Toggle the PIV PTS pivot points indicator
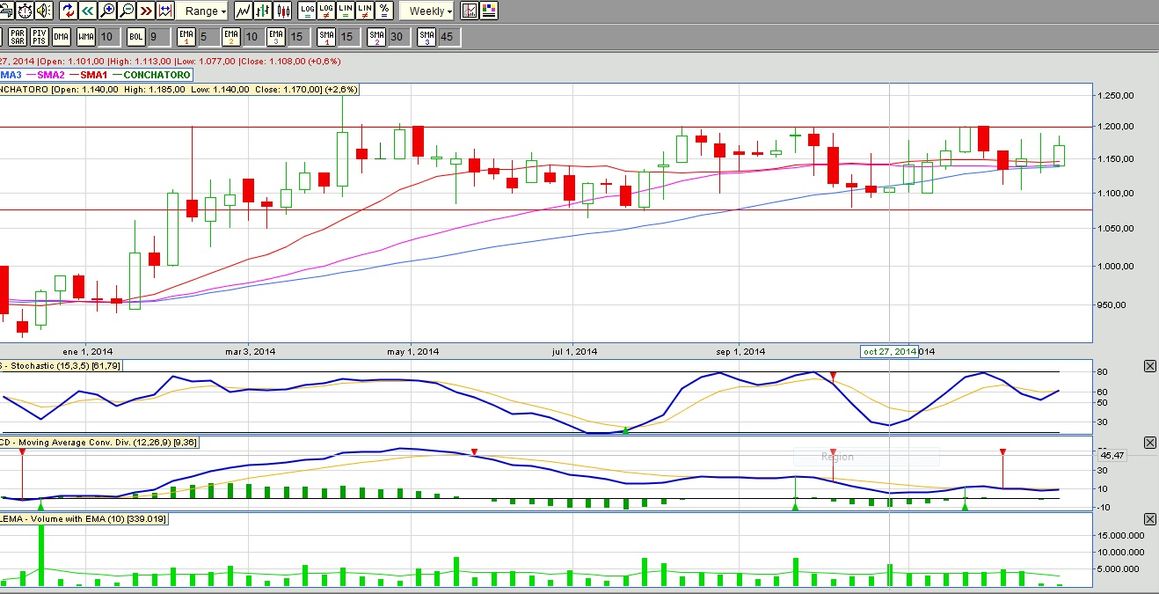The height and width of the screenshot is (594, 1159). (x=40, y=37)
